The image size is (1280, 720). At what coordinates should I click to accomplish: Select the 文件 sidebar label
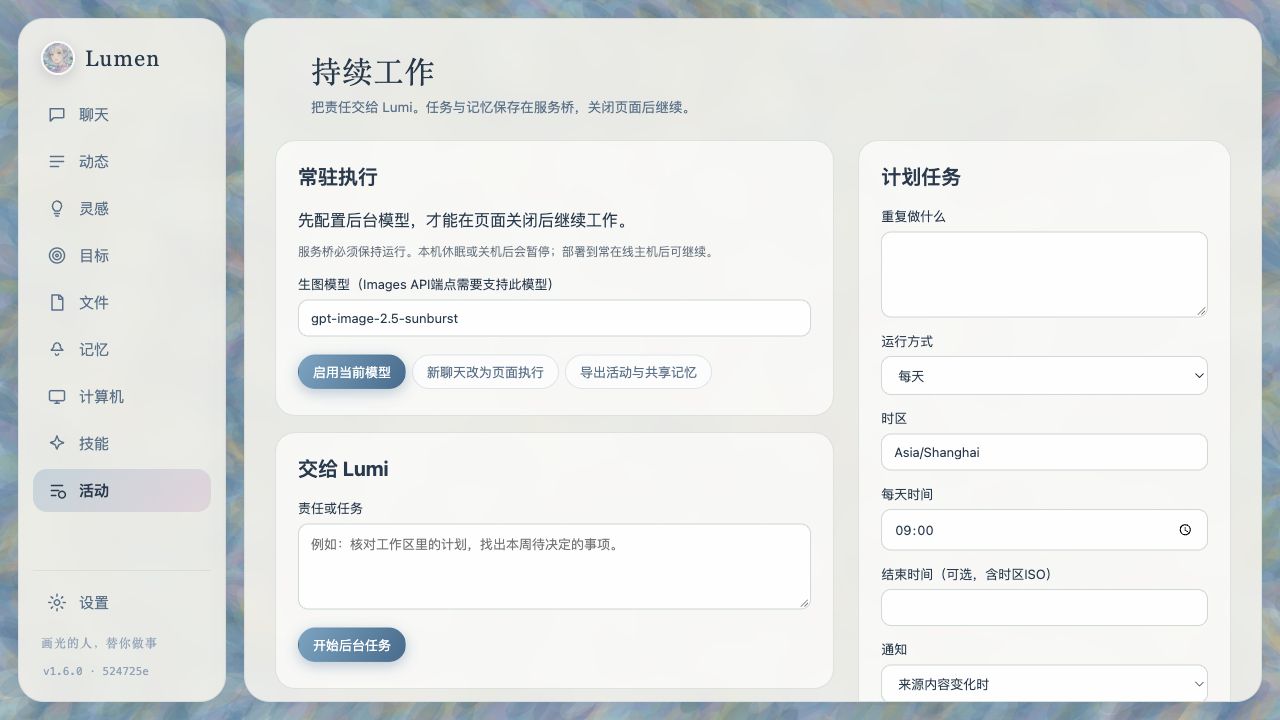(94, 303)
